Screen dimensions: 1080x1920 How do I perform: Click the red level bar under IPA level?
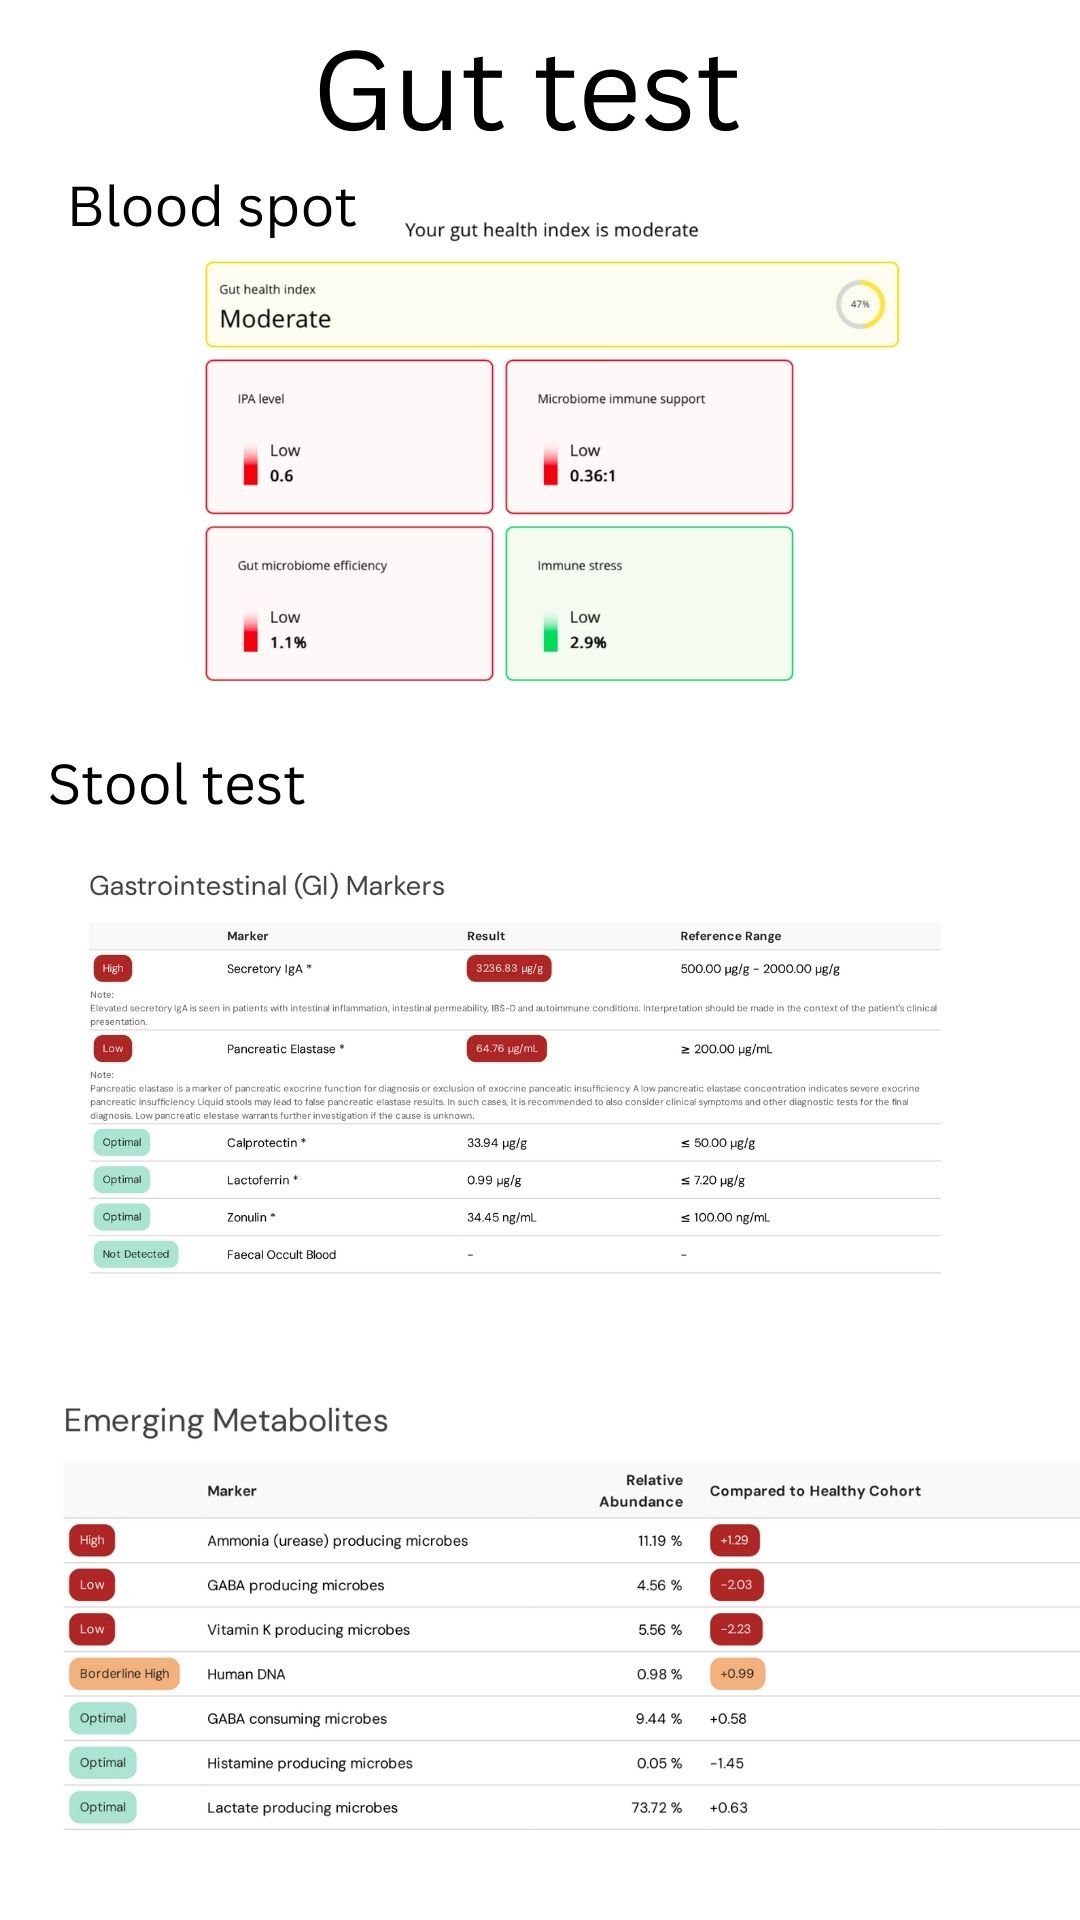pyautogui.click(x=250, y=465)
